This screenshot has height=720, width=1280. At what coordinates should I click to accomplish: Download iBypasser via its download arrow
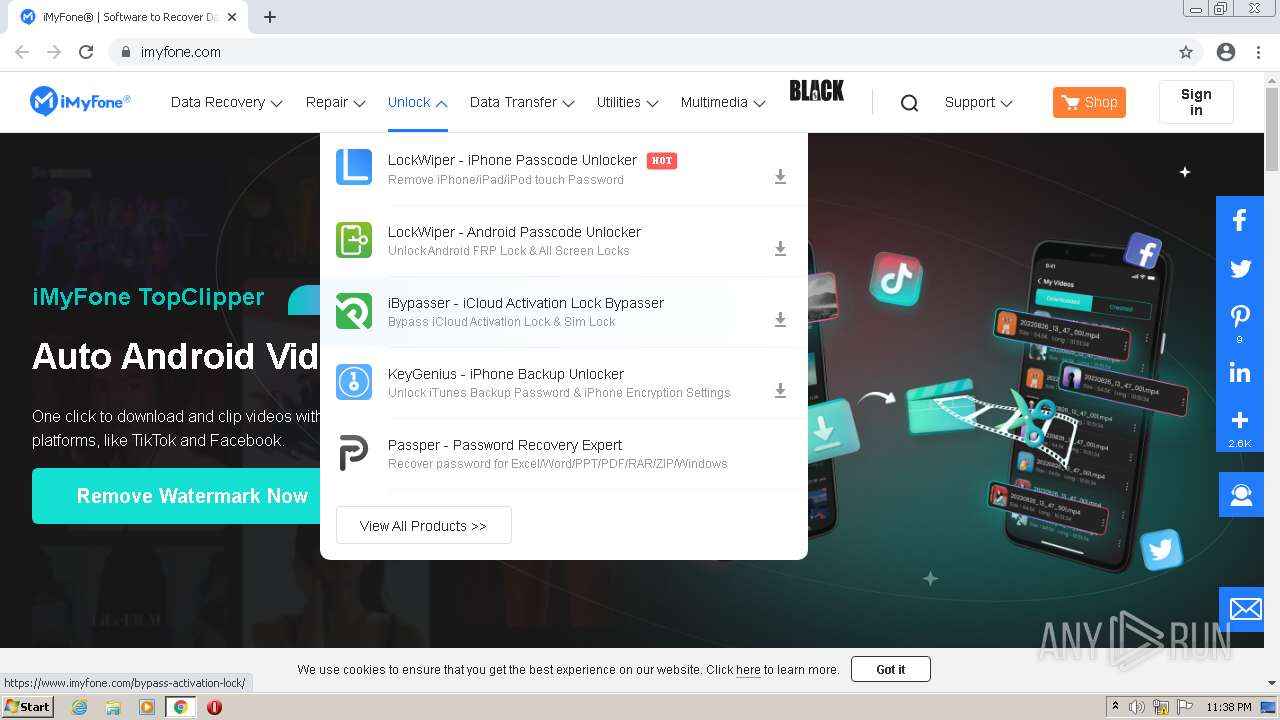[x=780, y=320]
